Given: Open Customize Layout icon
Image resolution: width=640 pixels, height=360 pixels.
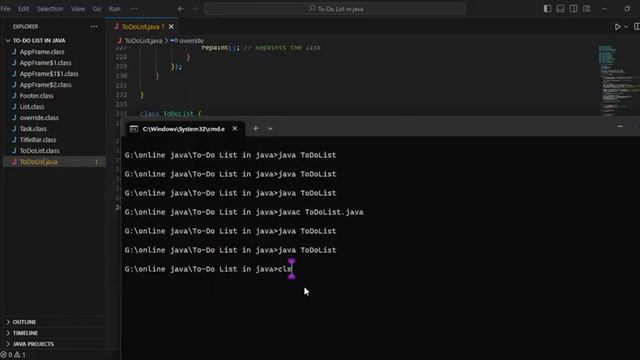Looking at the screenshot, I should pyautogui.click(x=587, y=9).
